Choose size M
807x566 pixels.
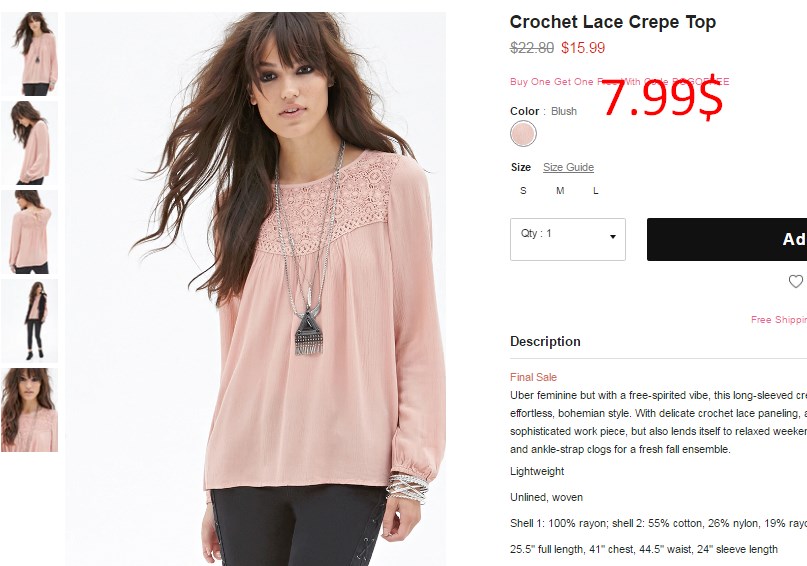[560, 191]
